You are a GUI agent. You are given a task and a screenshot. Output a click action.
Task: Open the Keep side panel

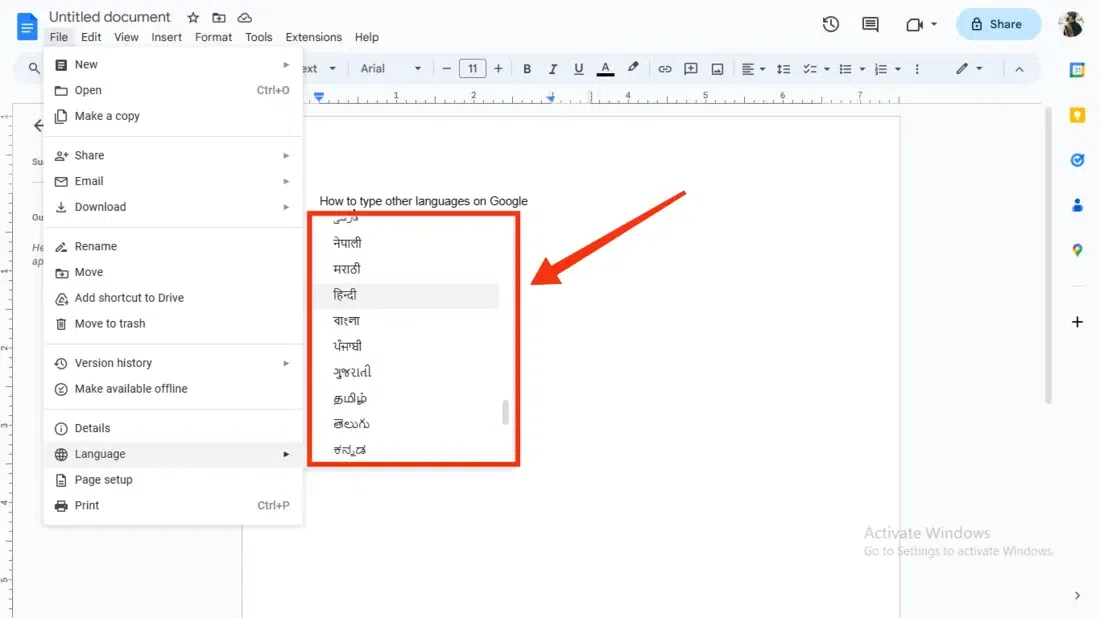tap(1077, 115)
